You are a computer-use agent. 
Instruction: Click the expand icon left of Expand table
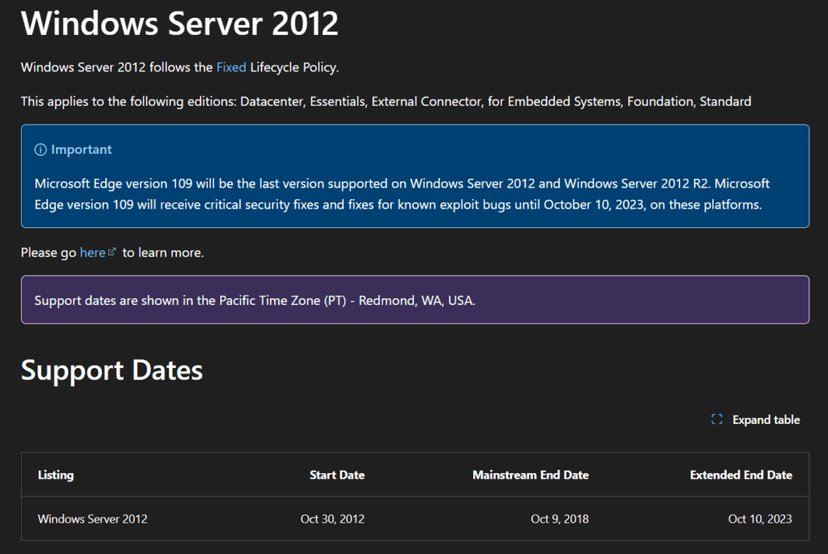(x=717, y=420)
